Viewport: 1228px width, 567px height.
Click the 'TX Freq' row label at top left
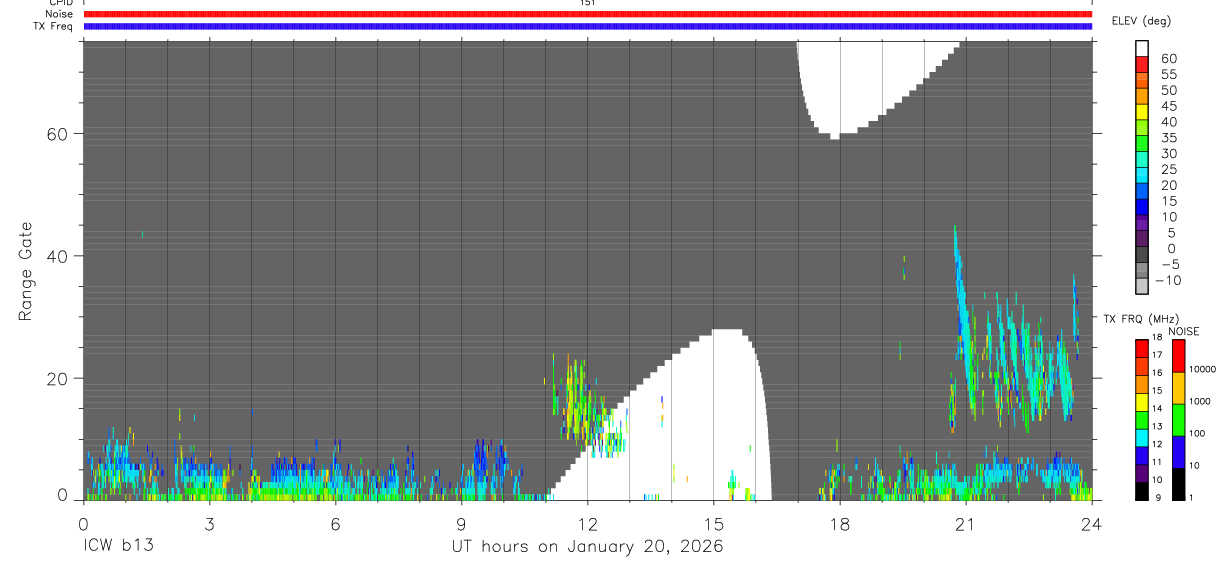53,26
